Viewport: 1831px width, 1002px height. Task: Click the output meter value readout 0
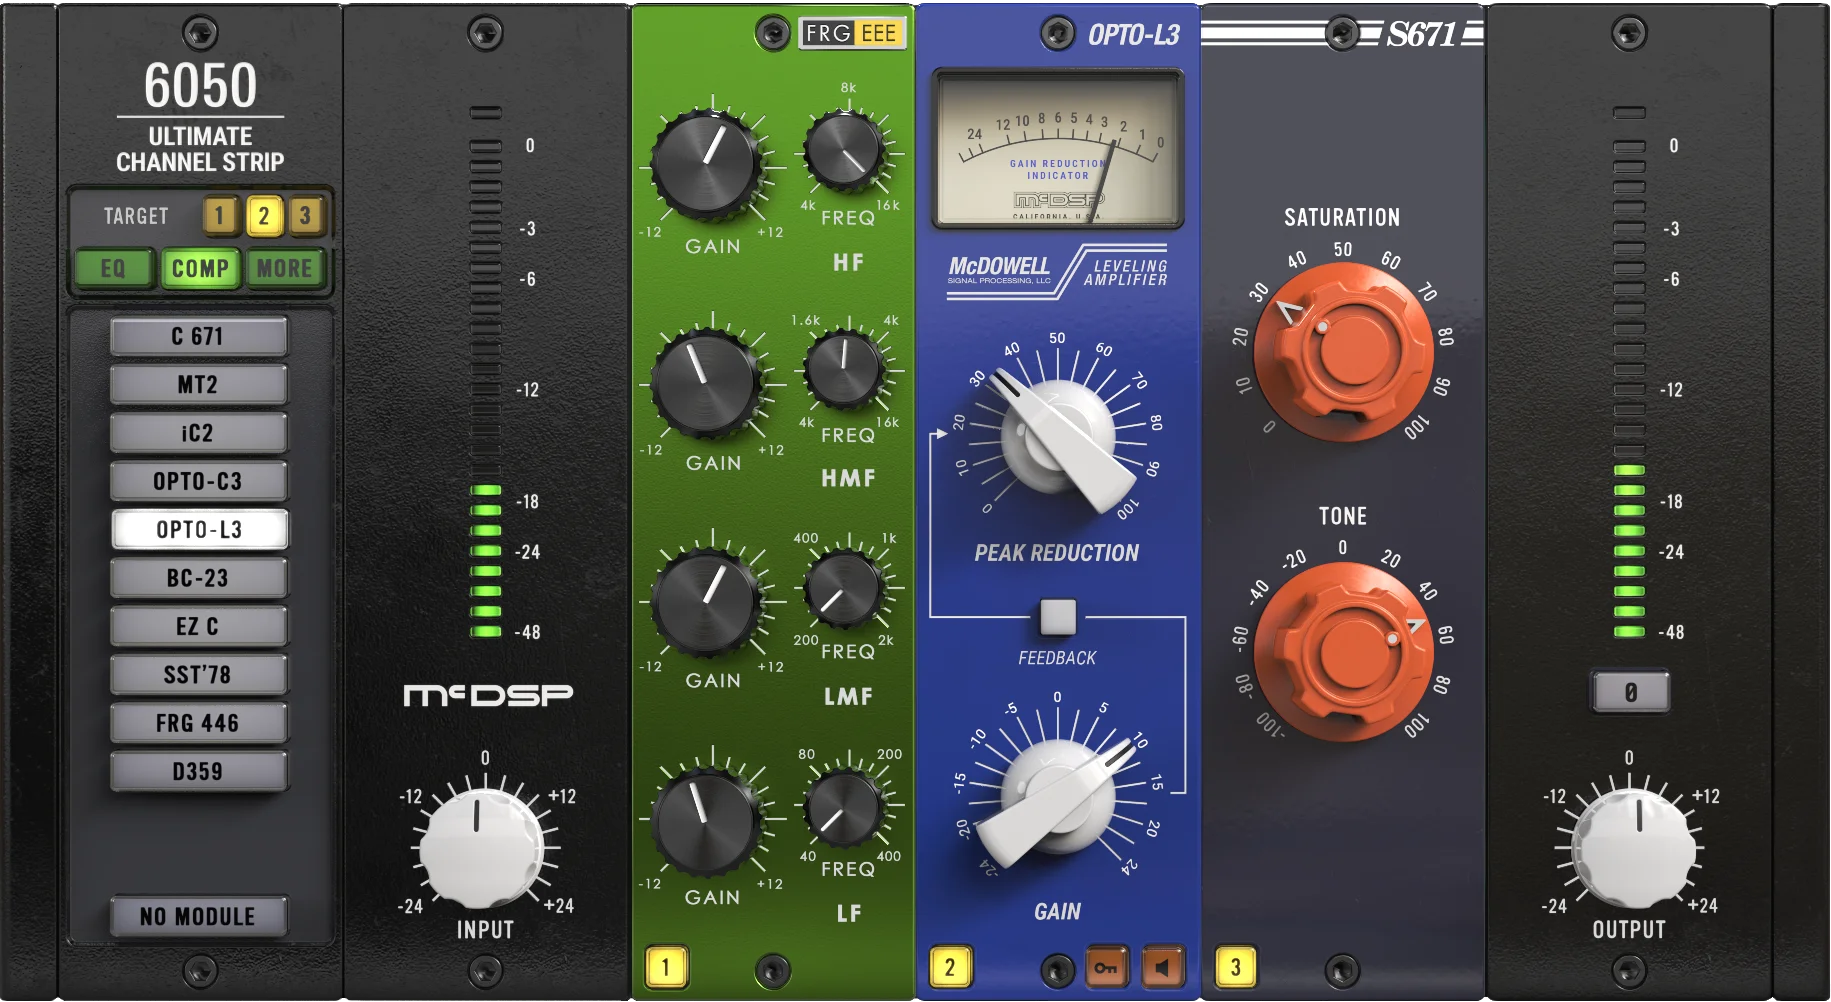point(1630,692)
